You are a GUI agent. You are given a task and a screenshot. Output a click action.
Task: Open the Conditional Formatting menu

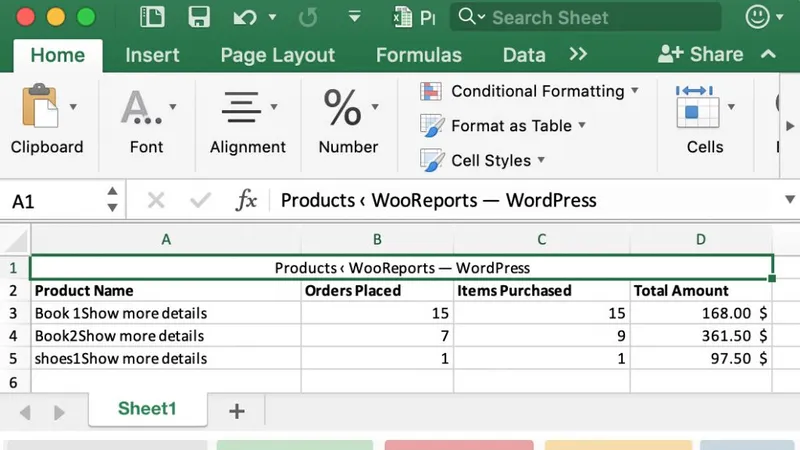[529, 91]
